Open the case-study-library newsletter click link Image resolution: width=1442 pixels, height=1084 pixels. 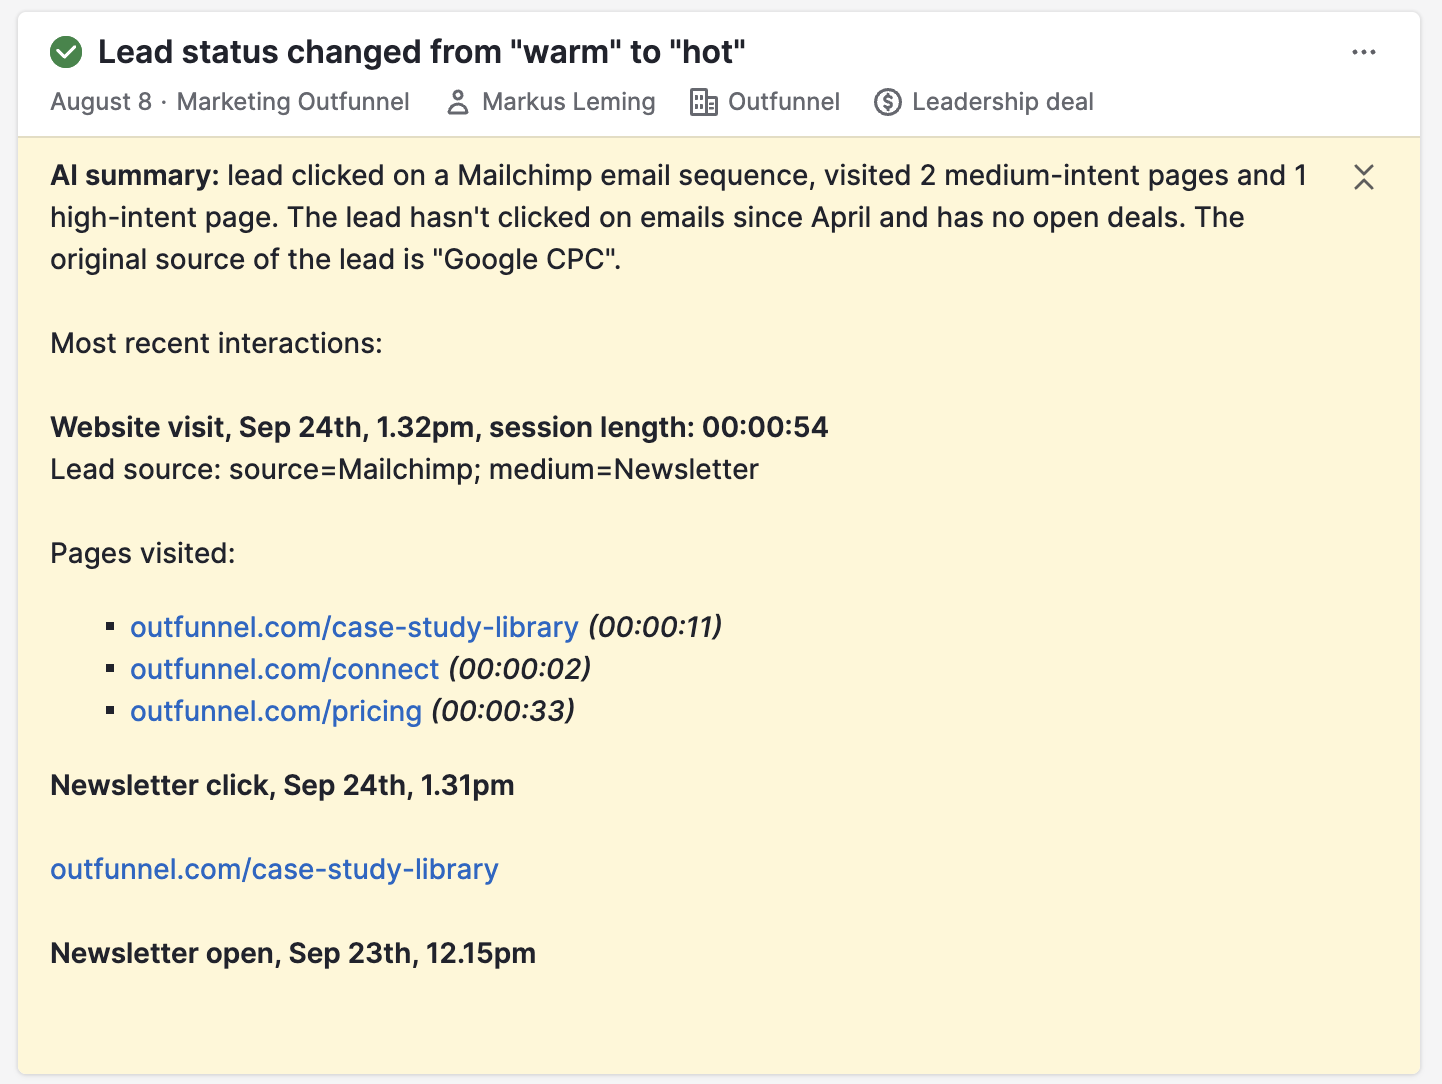(x=274, y=869)
